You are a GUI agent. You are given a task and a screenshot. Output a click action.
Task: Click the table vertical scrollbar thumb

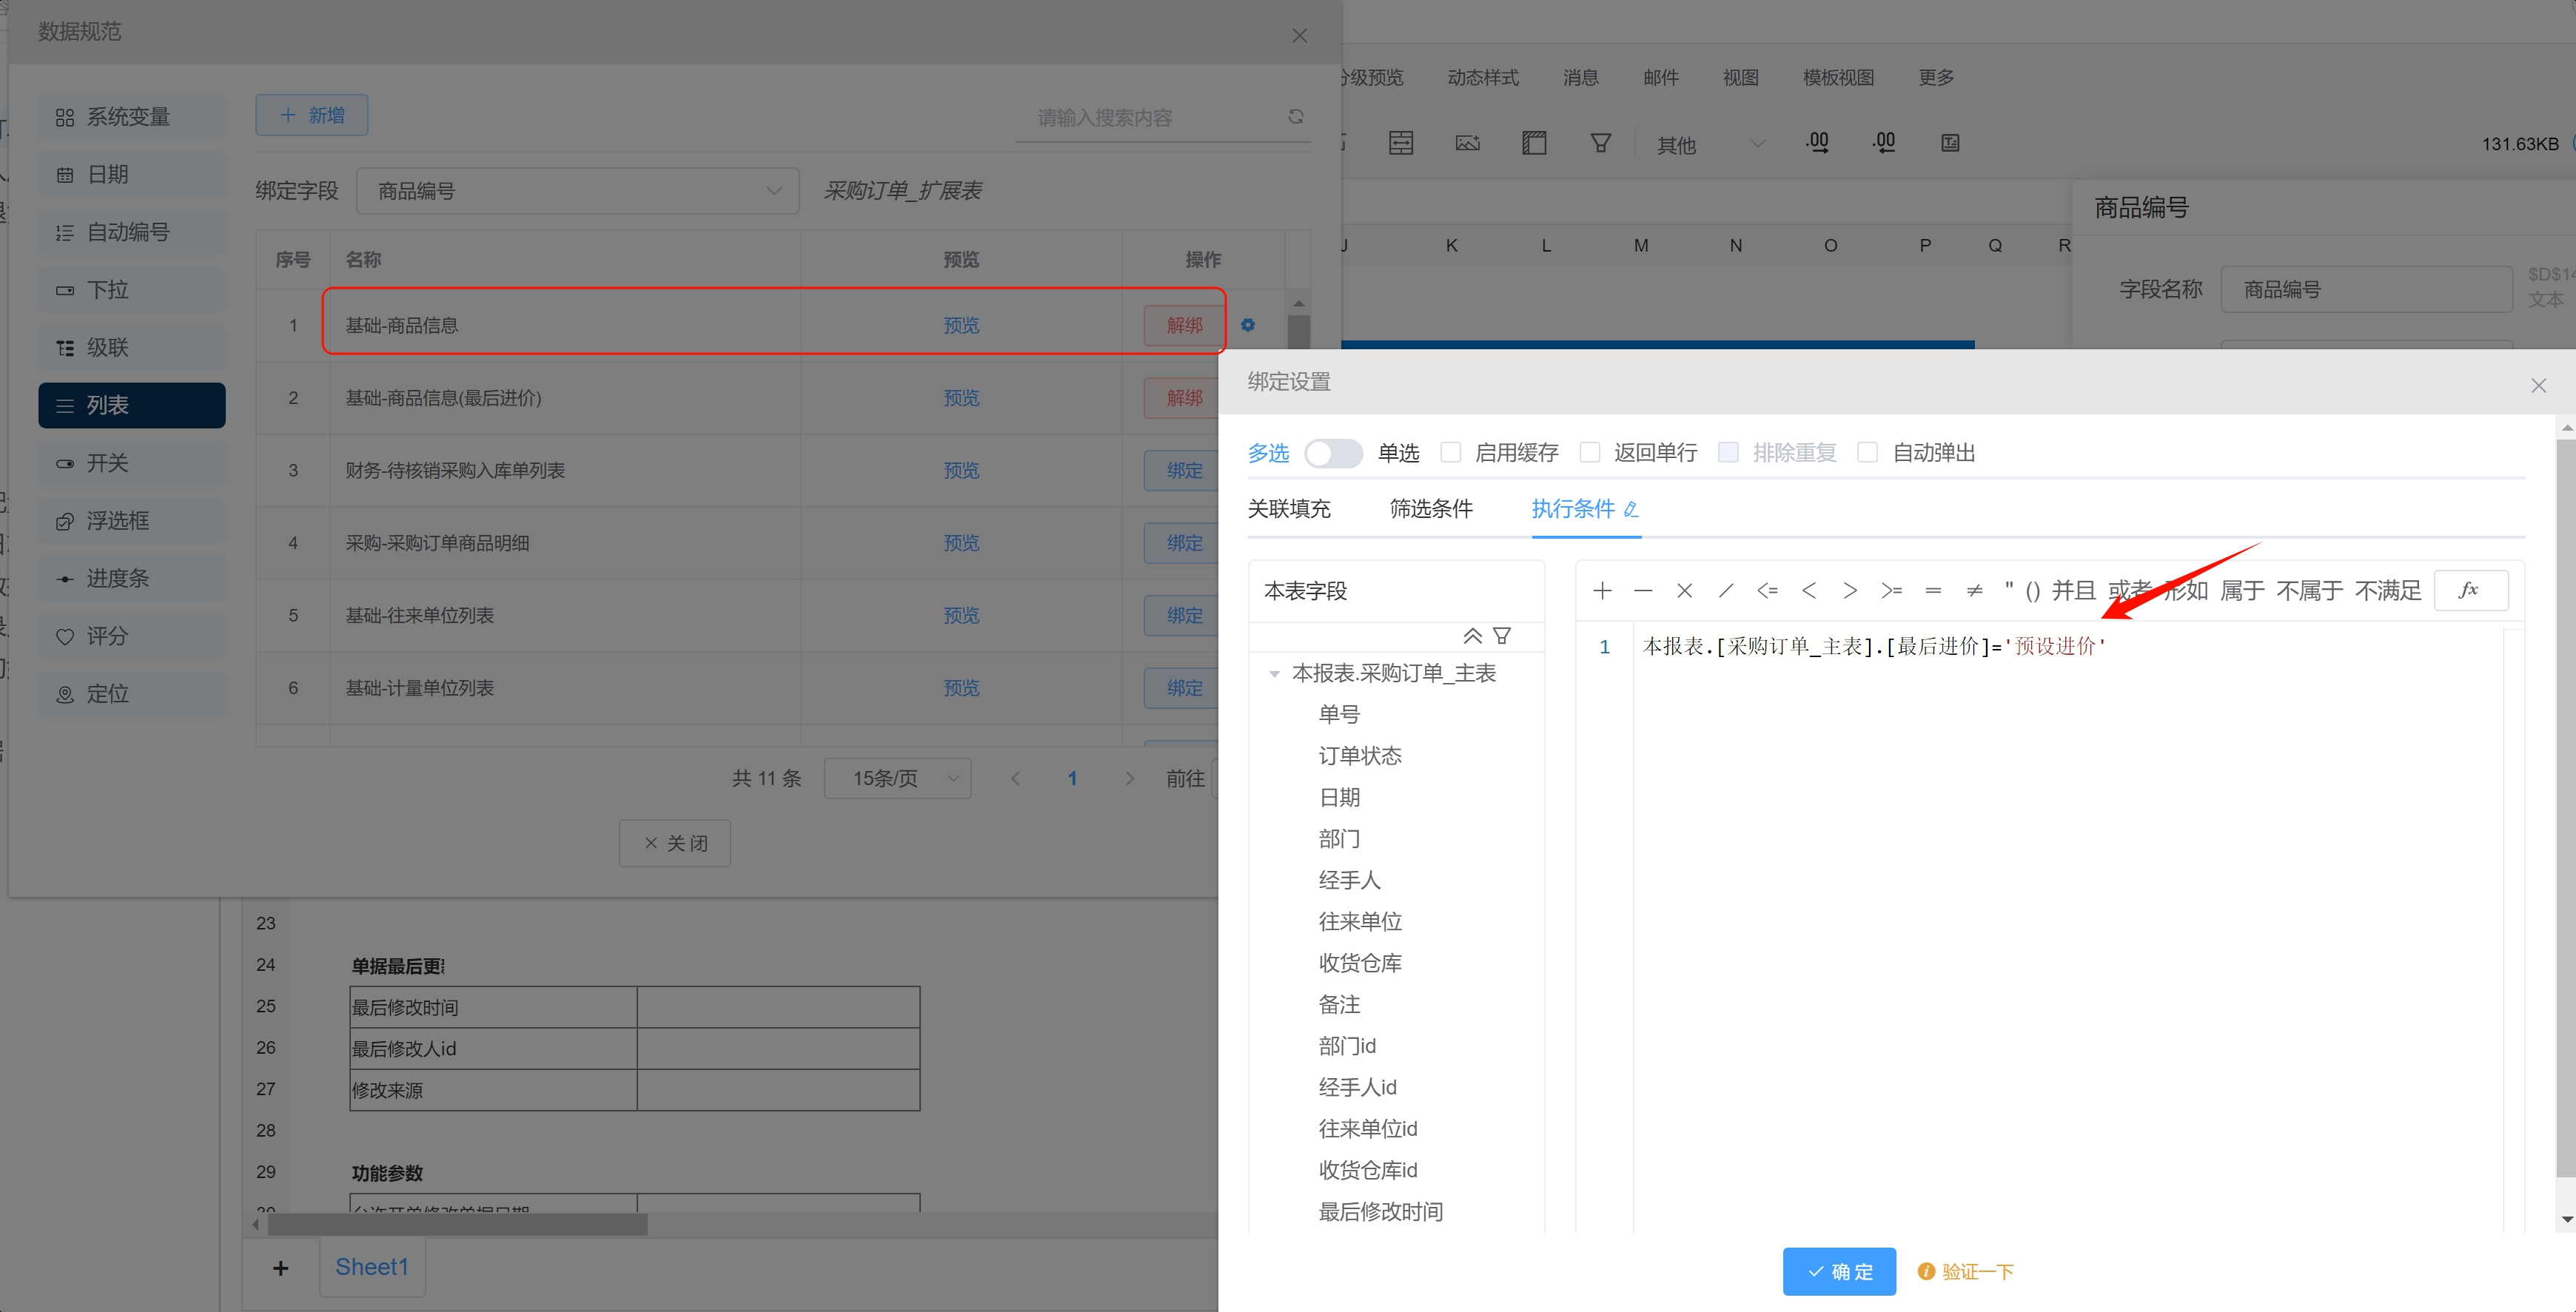(1298, 332)
